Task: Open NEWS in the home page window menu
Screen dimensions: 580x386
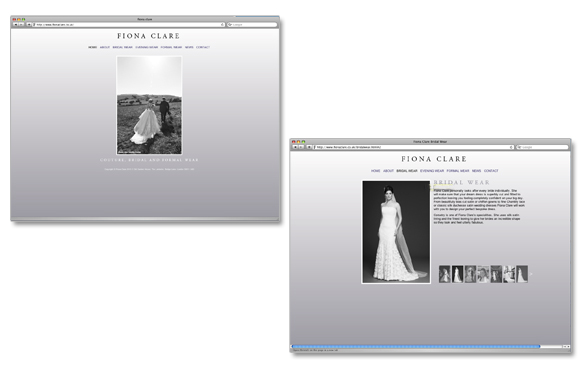Action: pos(189,47)
